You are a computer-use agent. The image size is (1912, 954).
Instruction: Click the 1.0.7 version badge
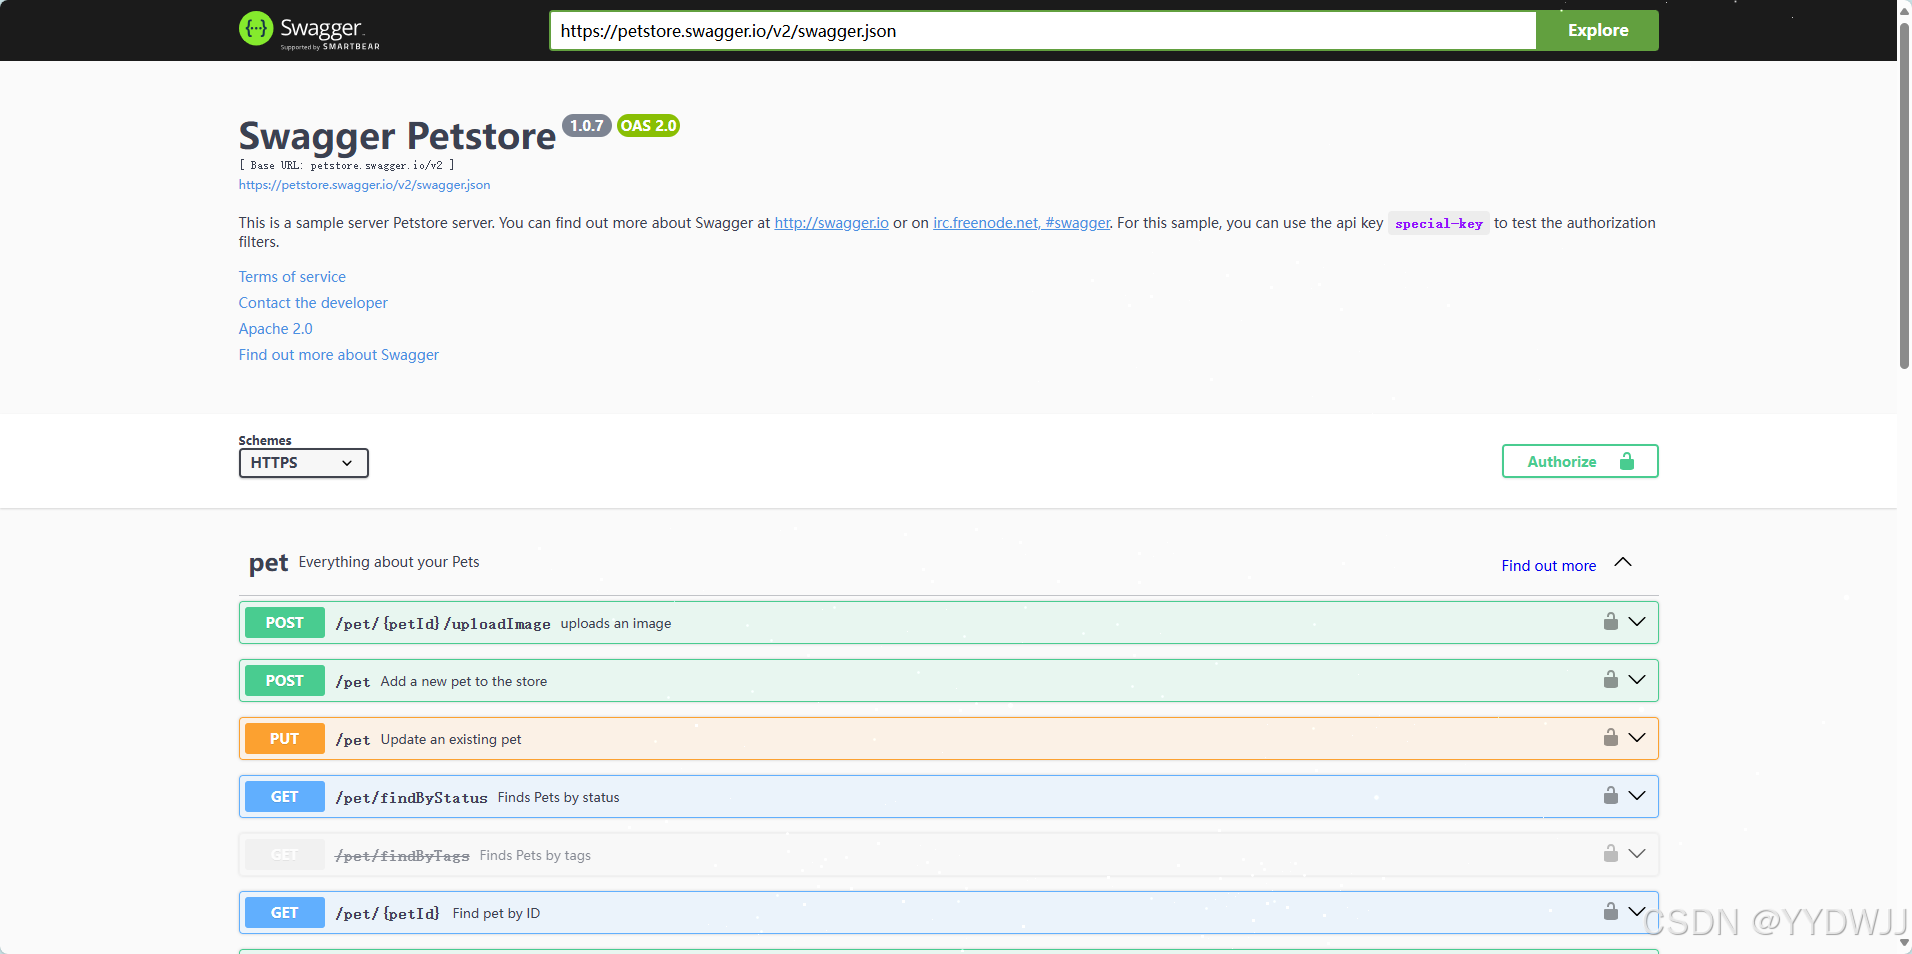click(587, 125)
